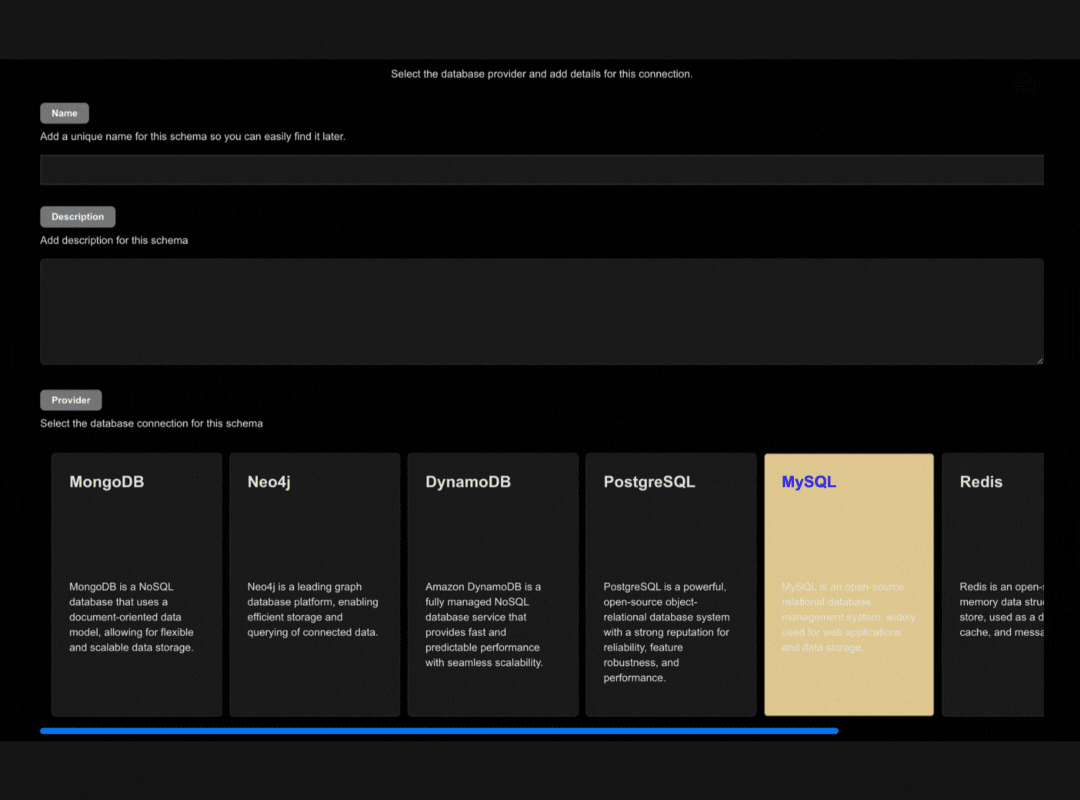Click the Description field label badge
The image size is (1080, 800).
click(x=77, y=216)
